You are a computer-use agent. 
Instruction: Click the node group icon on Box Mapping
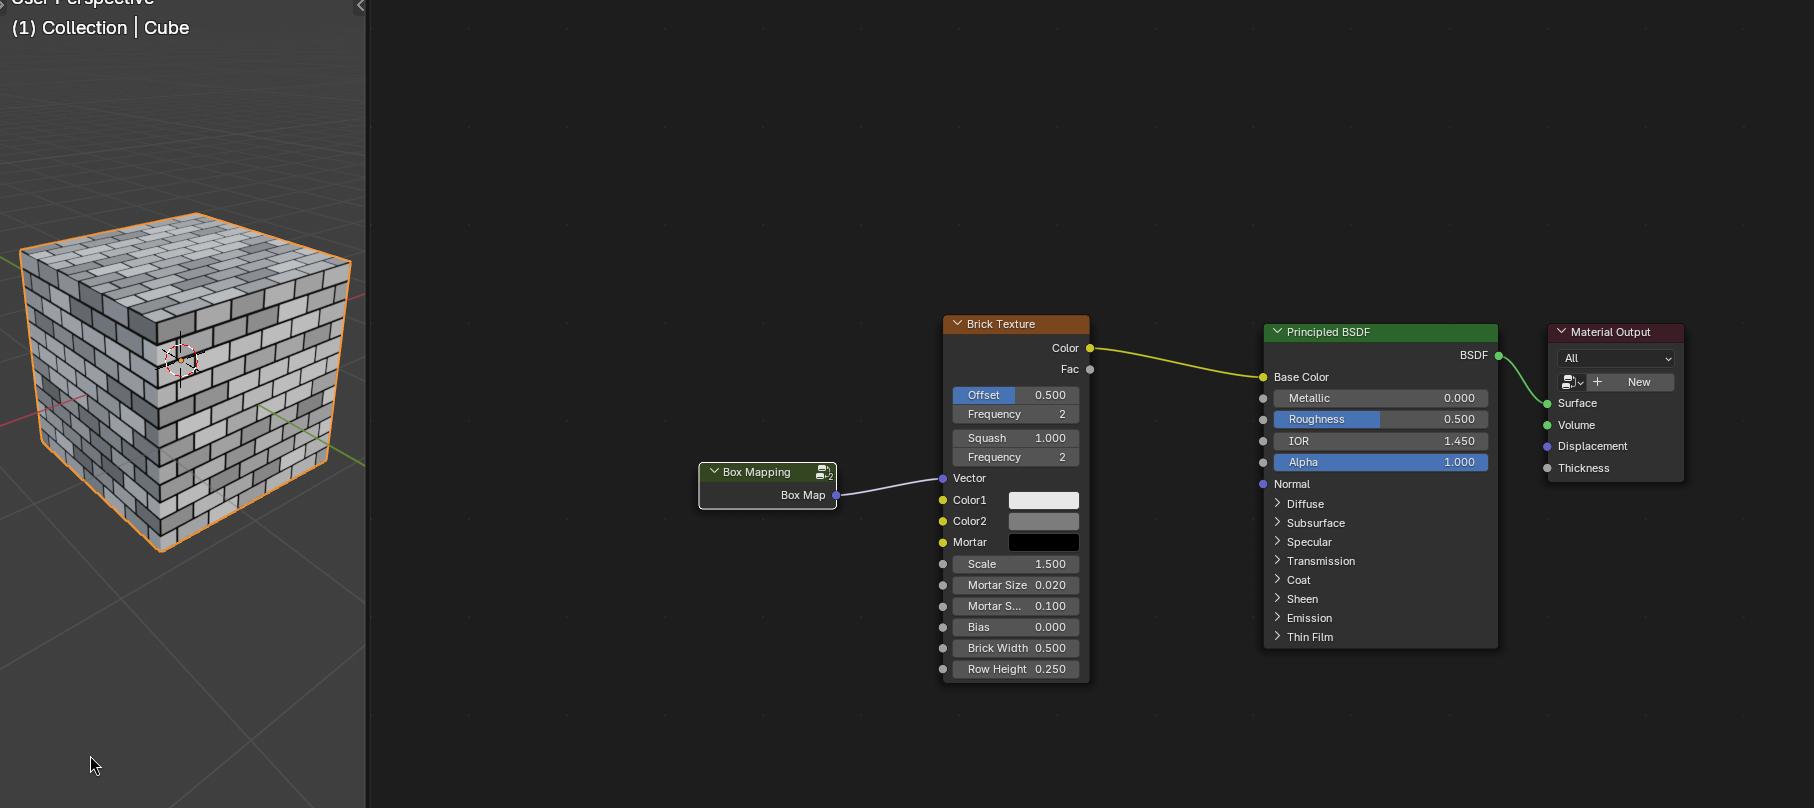[824, 472]
